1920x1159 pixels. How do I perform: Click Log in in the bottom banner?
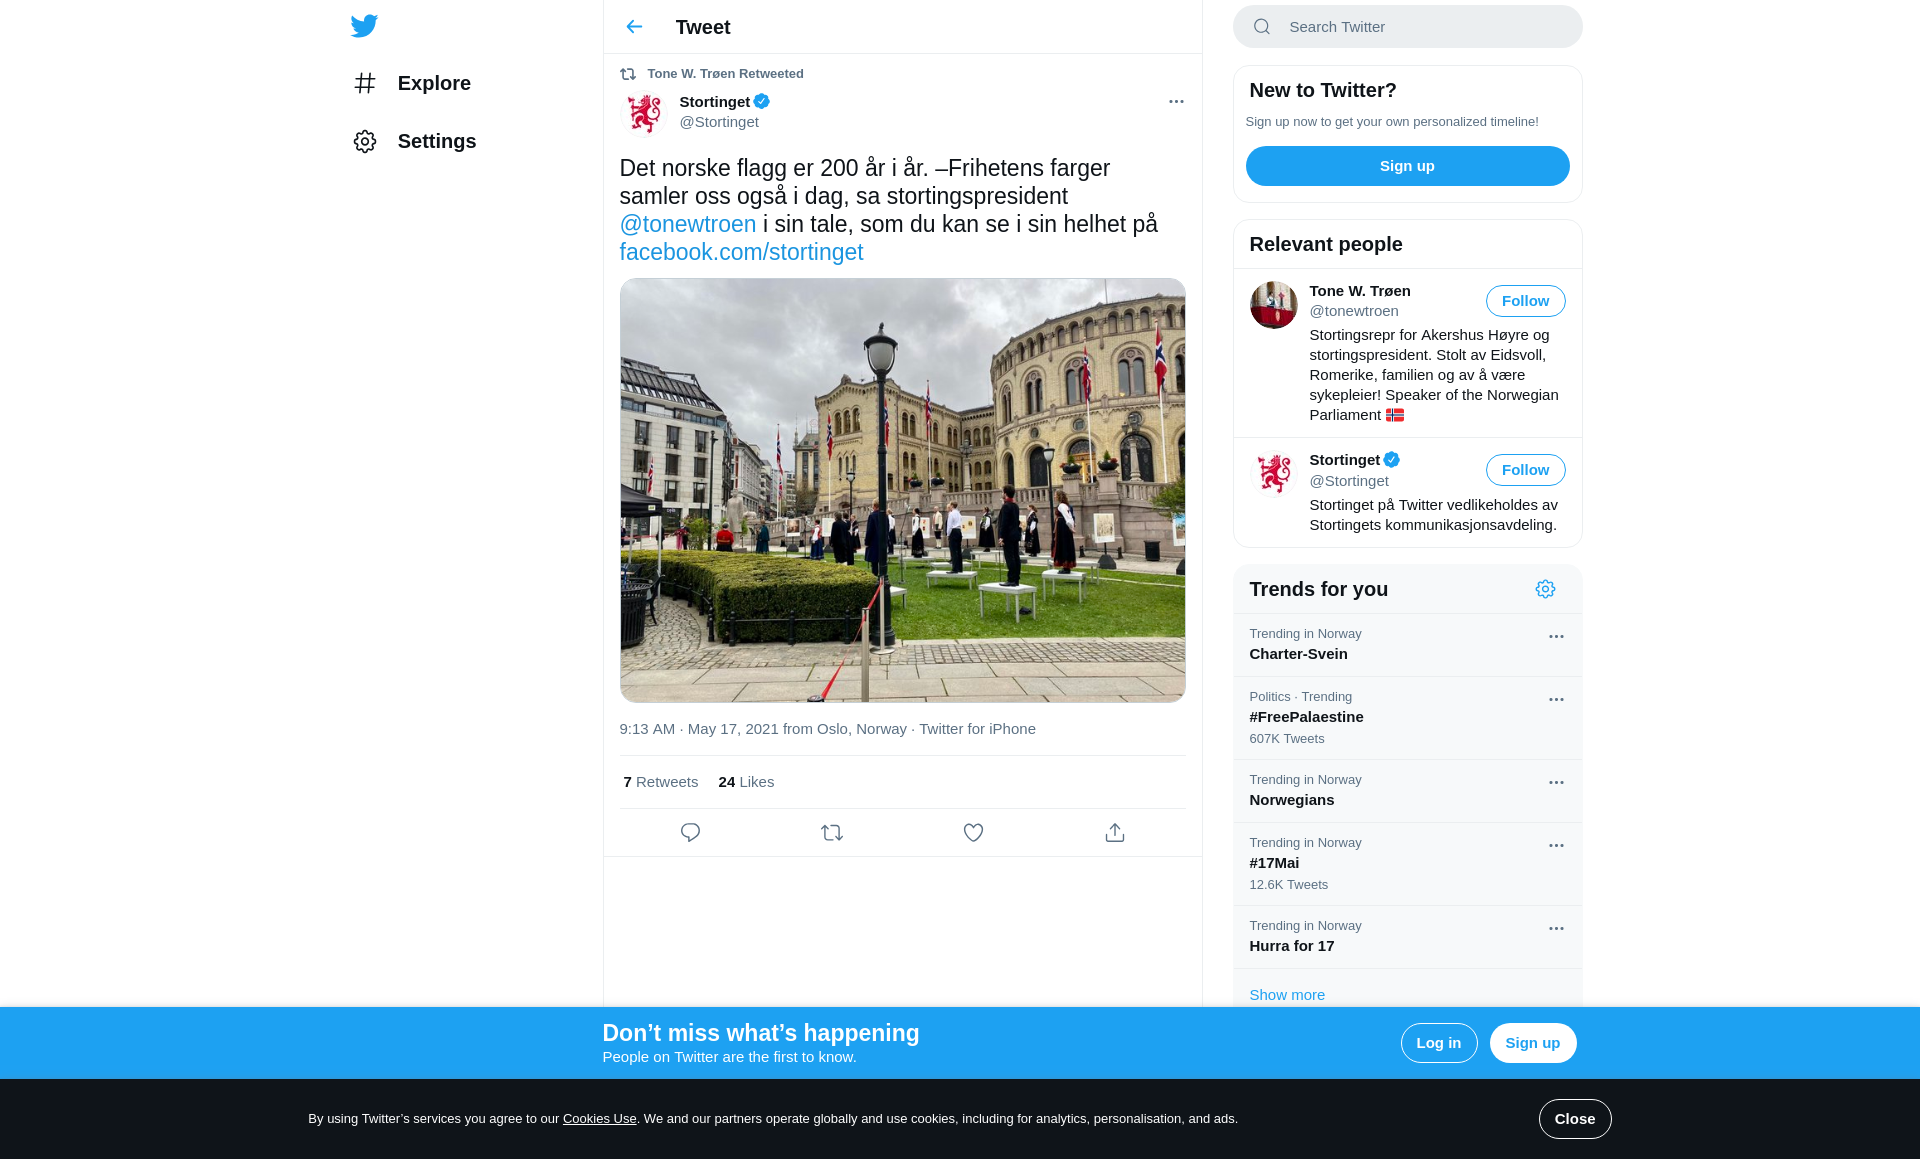pyautogui.click(x=1438, y=1043)
